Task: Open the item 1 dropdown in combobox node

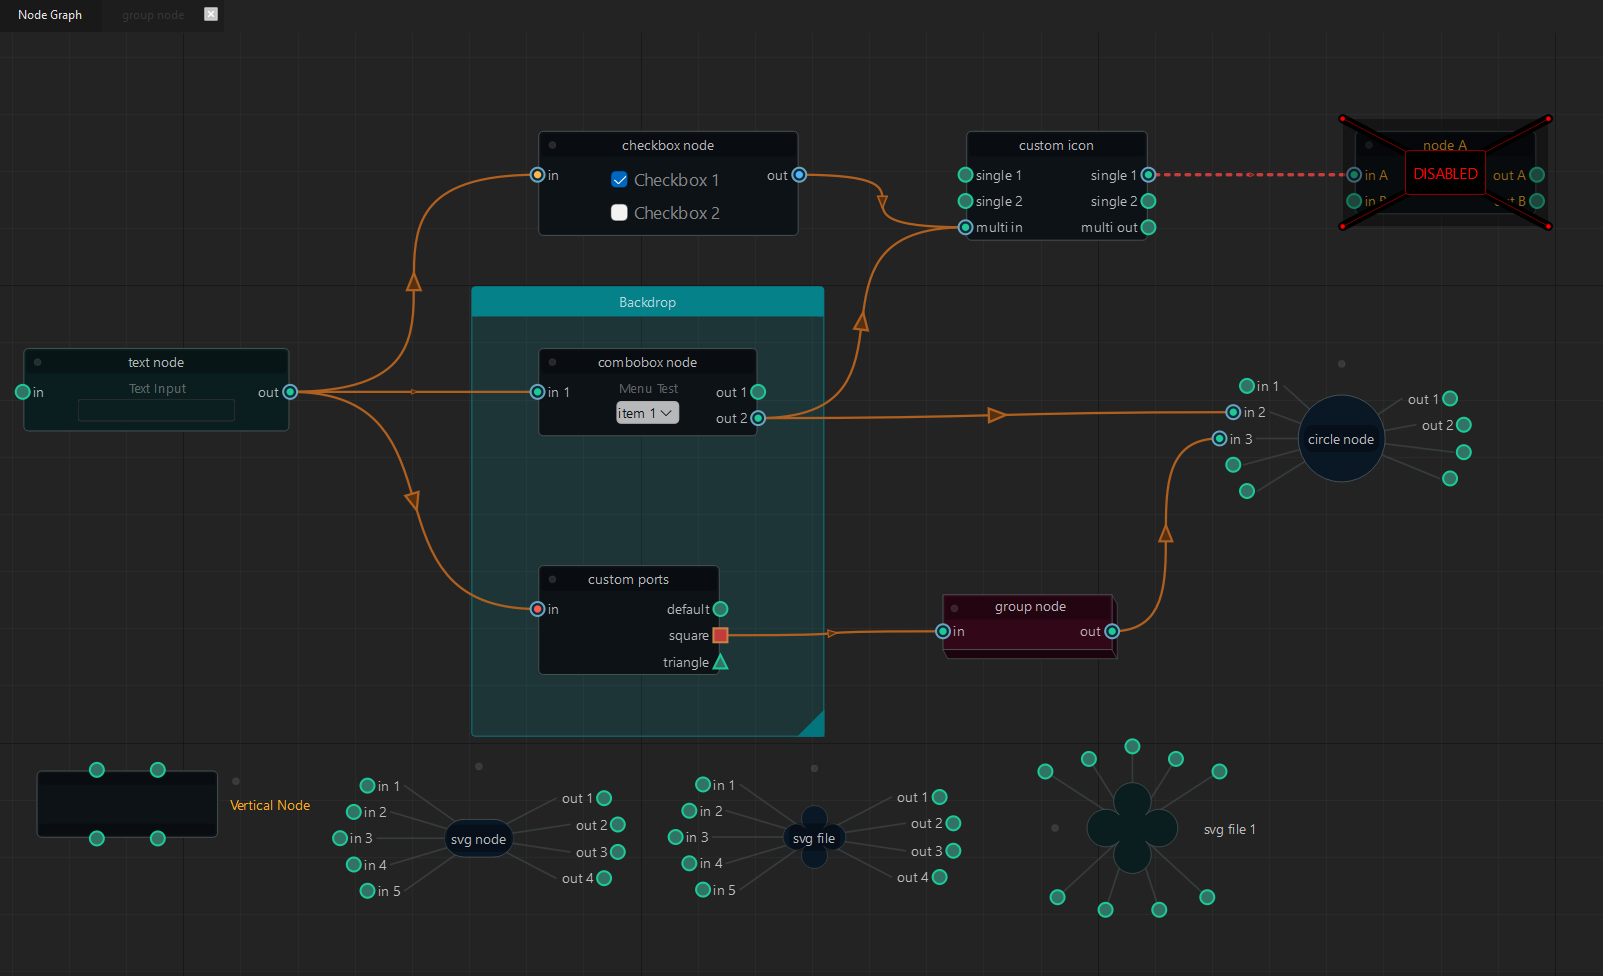Action: pyautogui.click(x=647, y=413)
